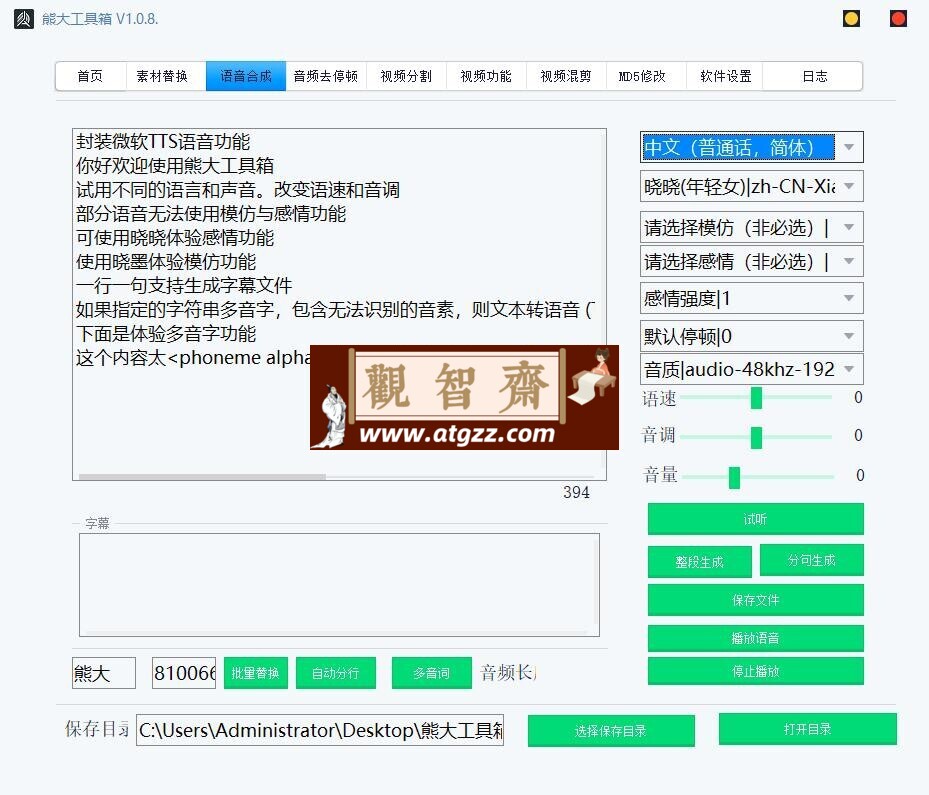Click the line 你好欢迎使用熊大工具箱
The width and height of the screenshot is (929, 795).
pyautogui.click(x=175, y=166)
